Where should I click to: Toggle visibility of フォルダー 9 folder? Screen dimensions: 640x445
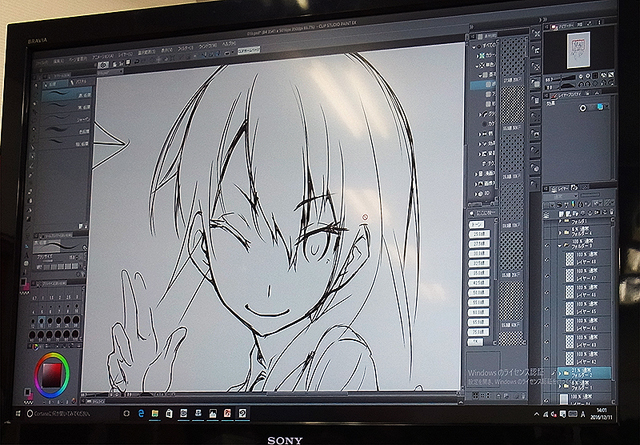547,245
